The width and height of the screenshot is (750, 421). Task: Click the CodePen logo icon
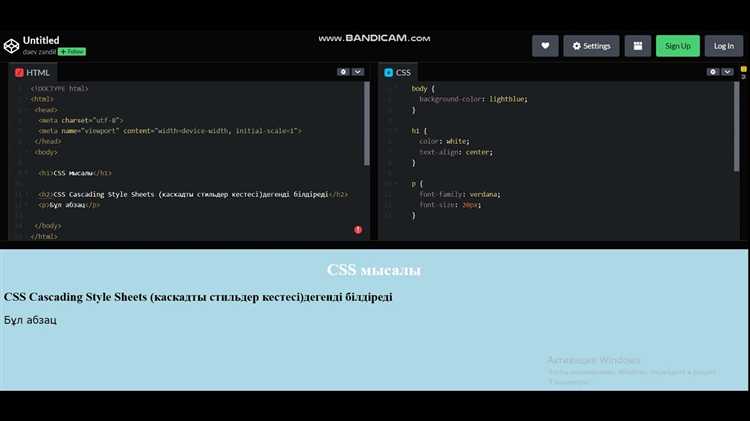point(11,45)
